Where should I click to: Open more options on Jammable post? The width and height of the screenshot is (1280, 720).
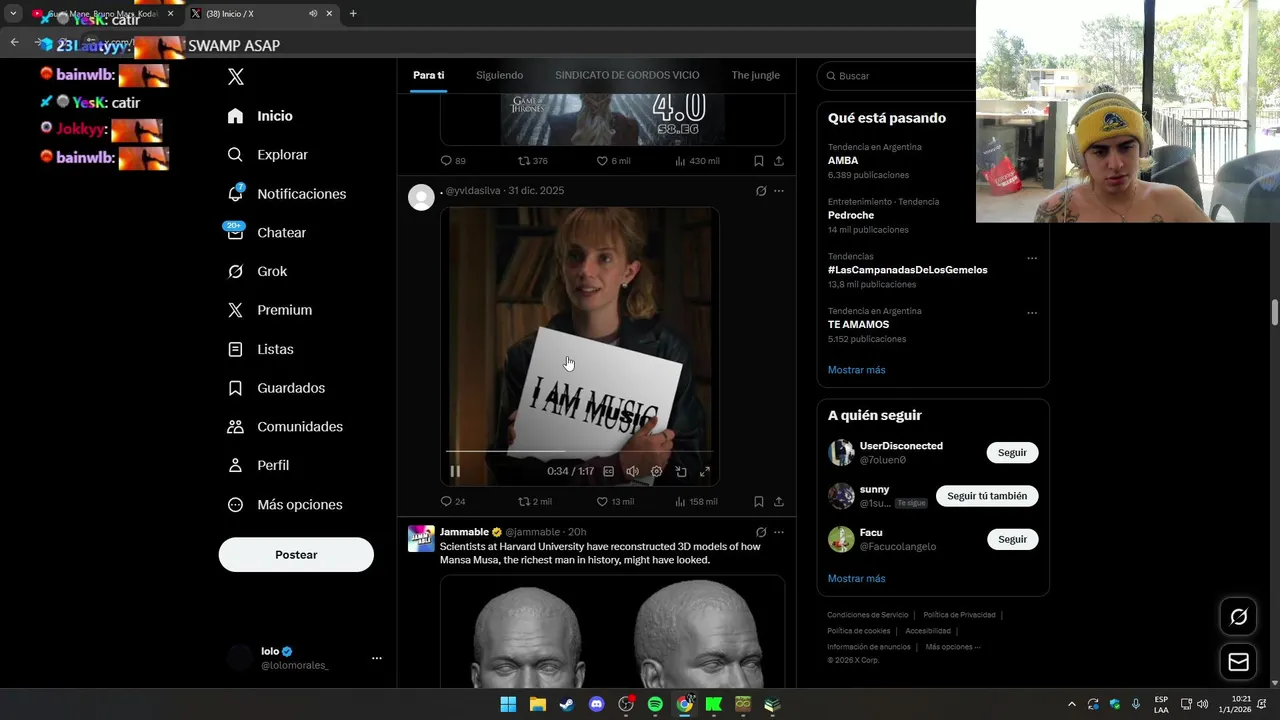(779, 532)
